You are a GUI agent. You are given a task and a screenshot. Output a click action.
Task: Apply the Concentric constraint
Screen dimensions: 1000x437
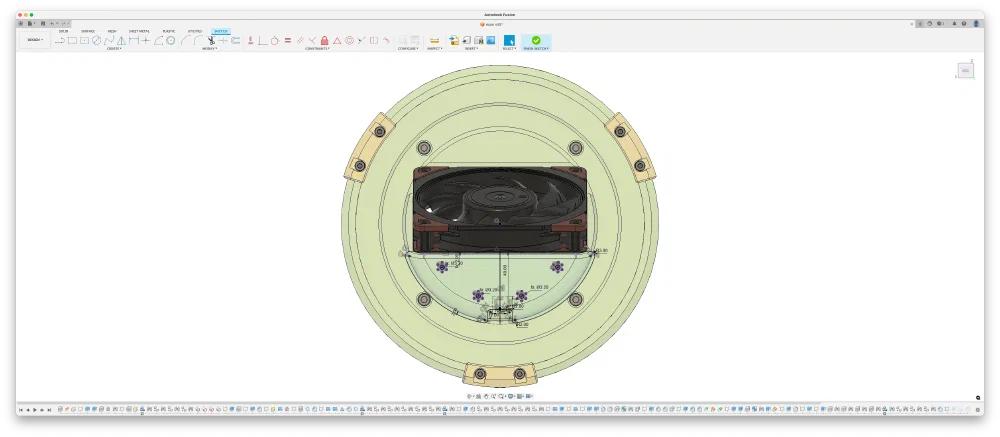click(x=349, y=40)
